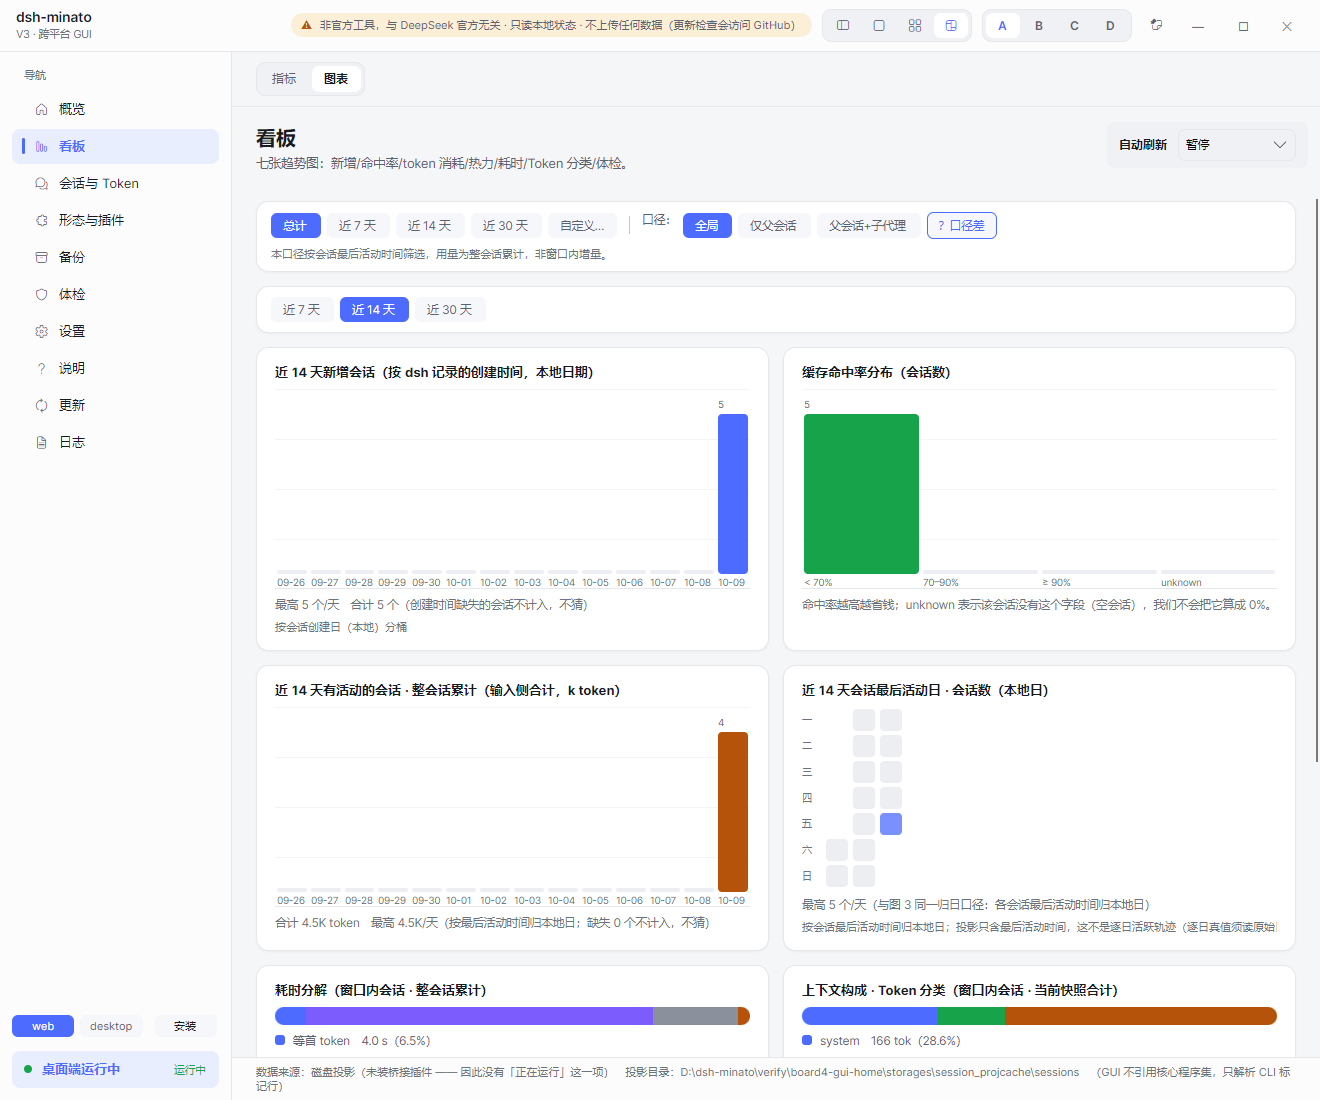Open 概览 overview in the sidebar

tap(115, 109)
